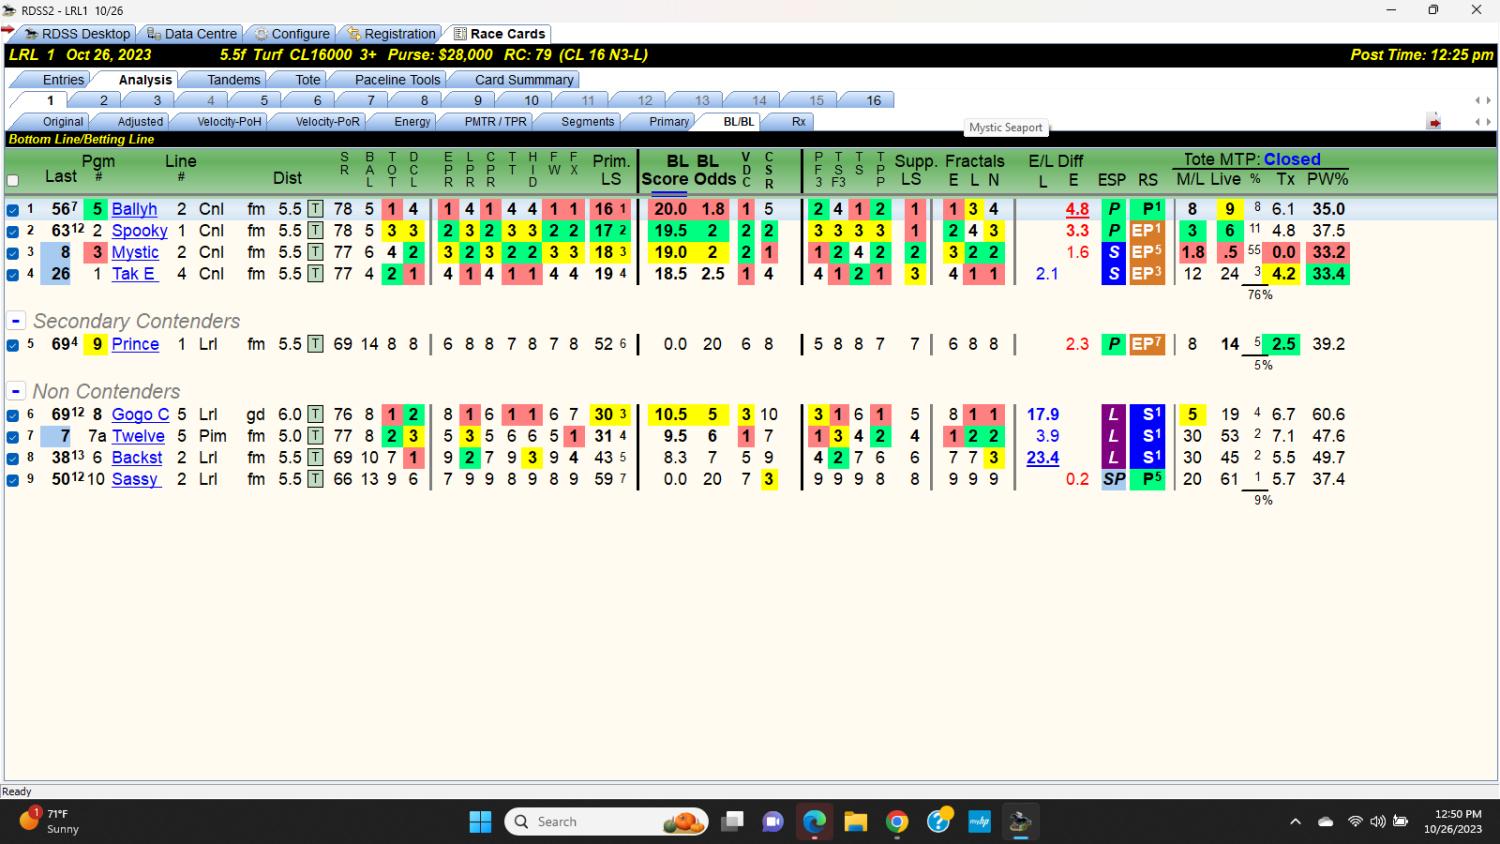
Task: Click the PW% value 60.6 for Gogo C
Action: click(x=1329, y=414)
